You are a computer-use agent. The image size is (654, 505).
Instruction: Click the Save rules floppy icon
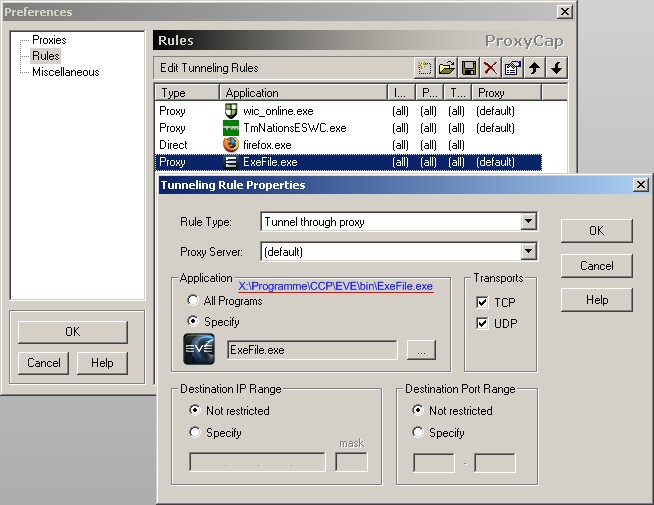click(469, 68)
